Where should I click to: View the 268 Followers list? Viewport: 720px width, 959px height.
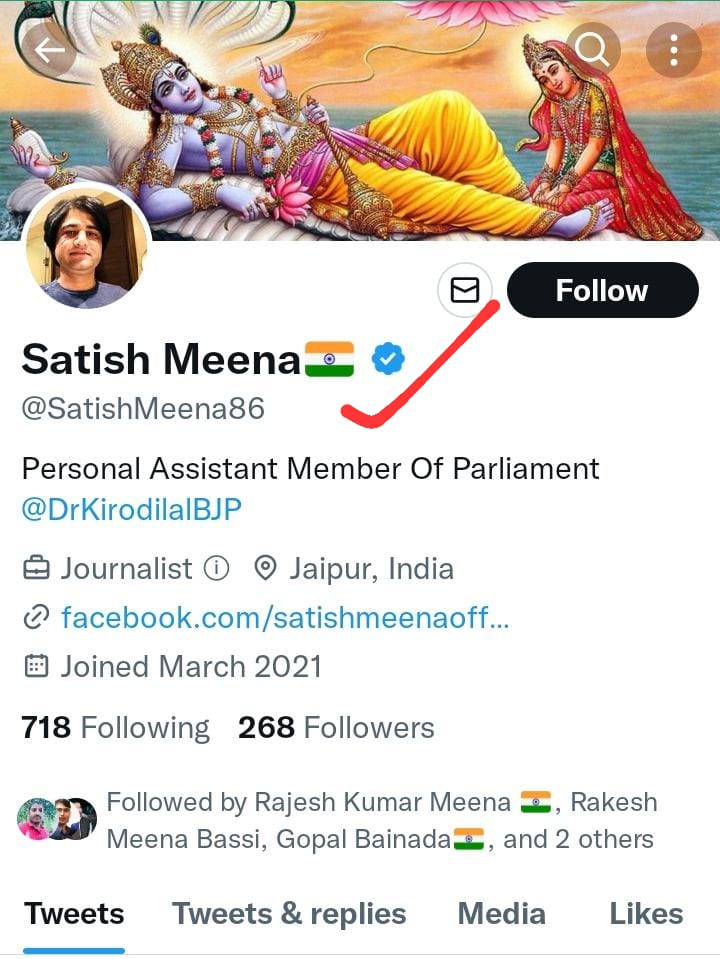(336, 727)
